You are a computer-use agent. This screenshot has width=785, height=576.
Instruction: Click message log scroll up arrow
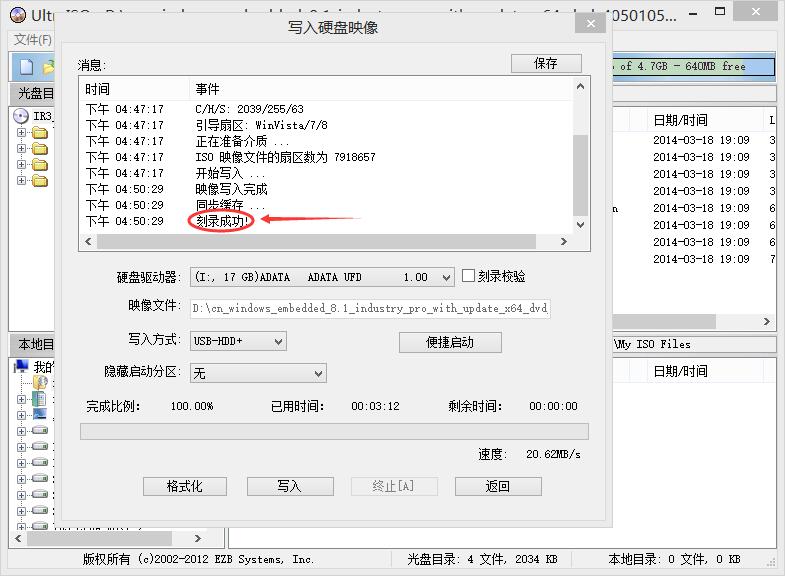coord(580,87)
